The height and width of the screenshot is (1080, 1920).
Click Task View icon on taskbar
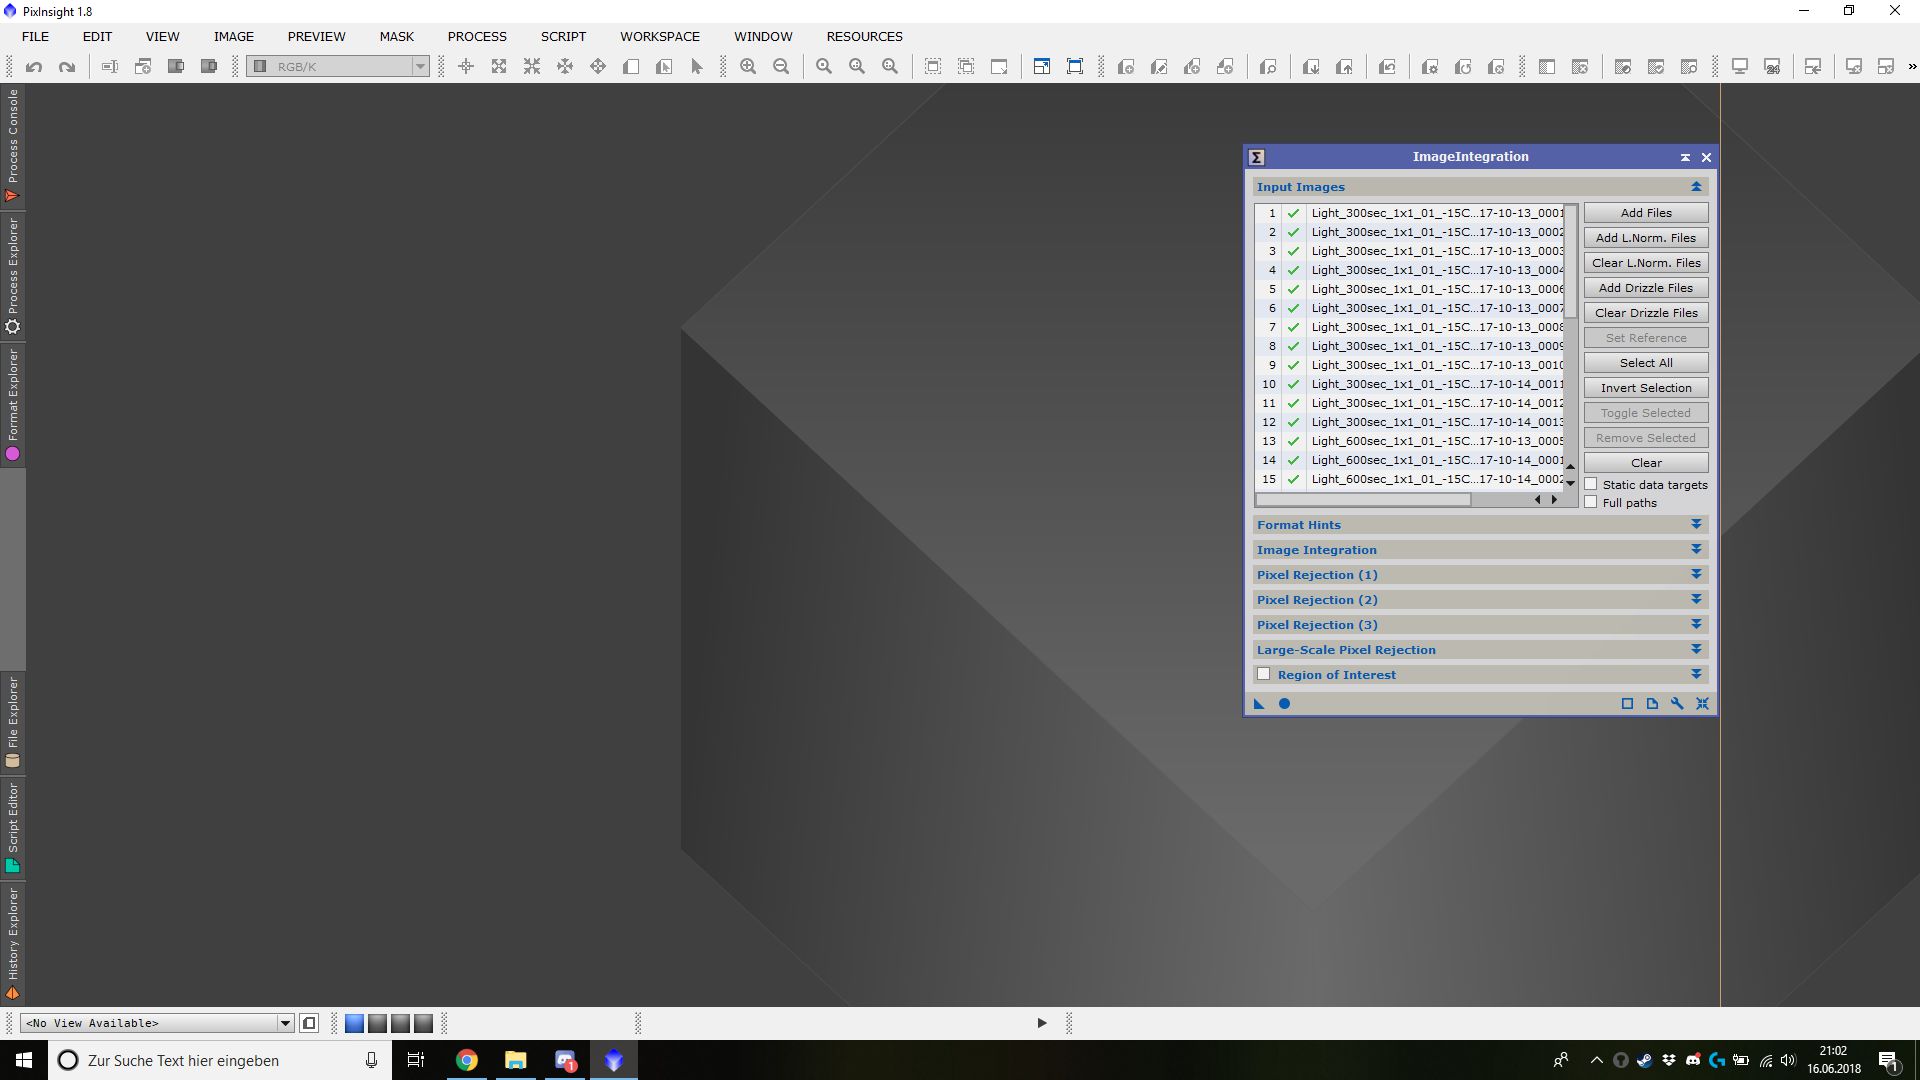pyautogui.click(x=416, y=1060)
